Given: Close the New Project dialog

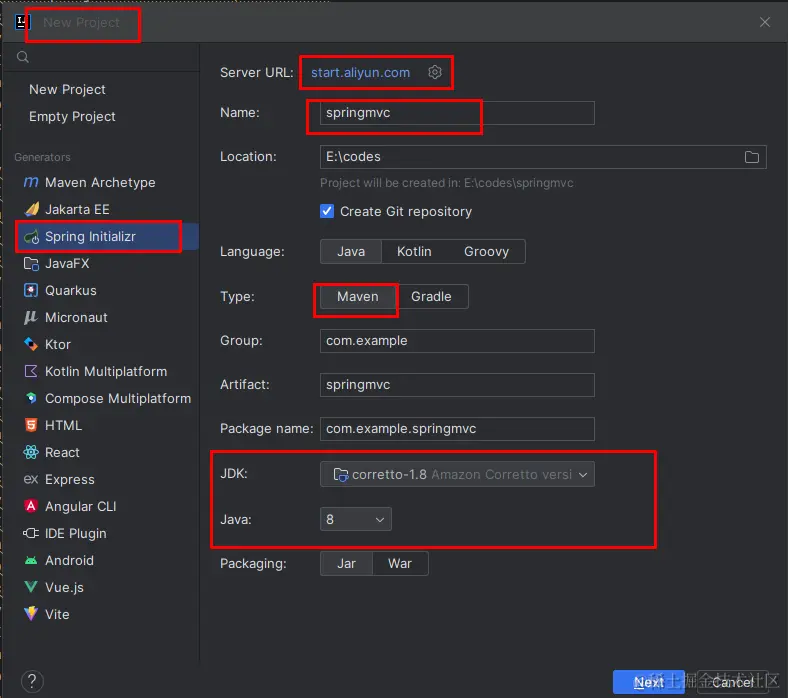Looking at the screenshot, I should (764, 22).
